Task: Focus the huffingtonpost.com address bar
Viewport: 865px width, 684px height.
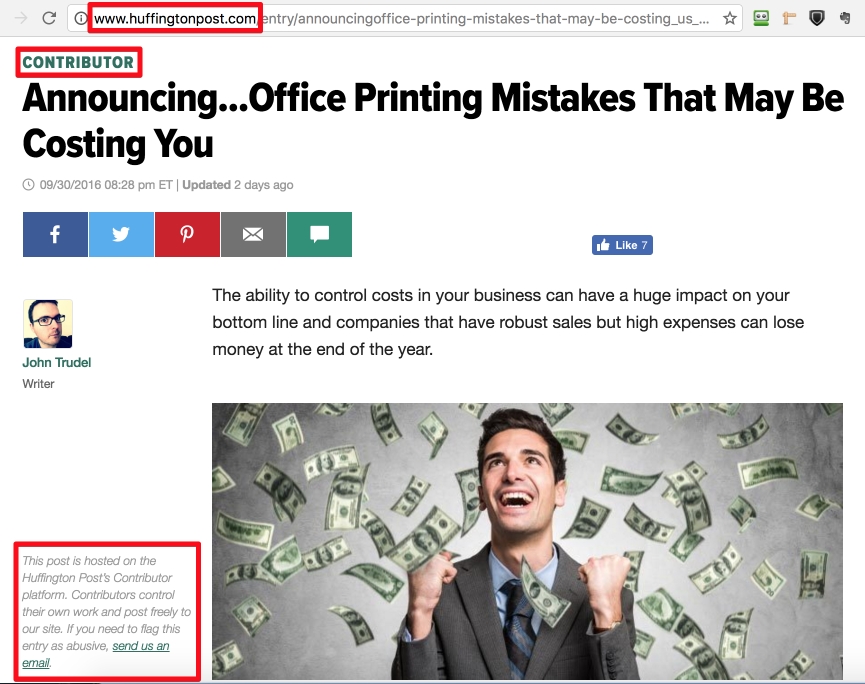Action: (x=405, y=18)
